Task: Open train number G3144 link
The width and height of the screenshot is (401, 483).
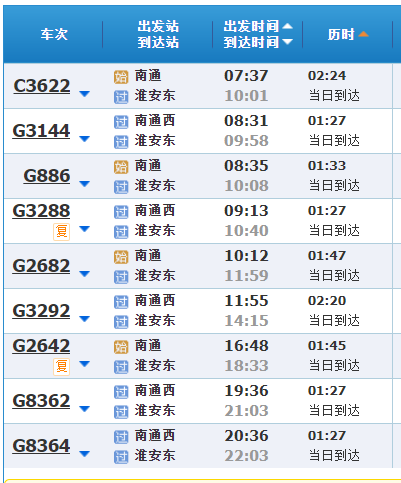Action: click(41, 131)
